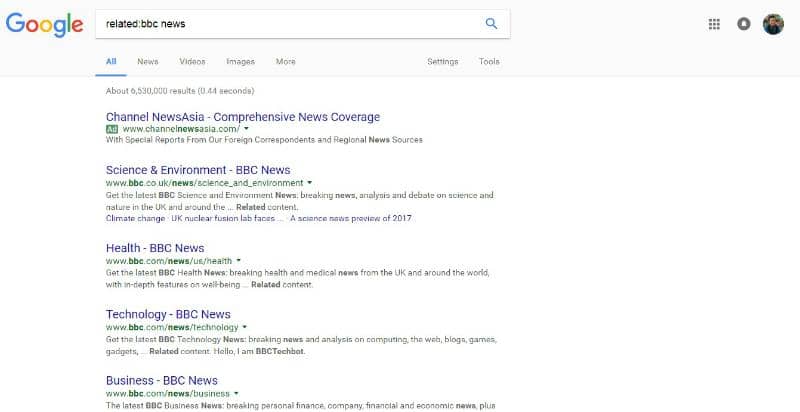Image resolution: width=800 pixels, height=412 pixels.
Task: Click the www.bbc.co.uk/news/science_and_environment URL text
Action: click(205, 183)
